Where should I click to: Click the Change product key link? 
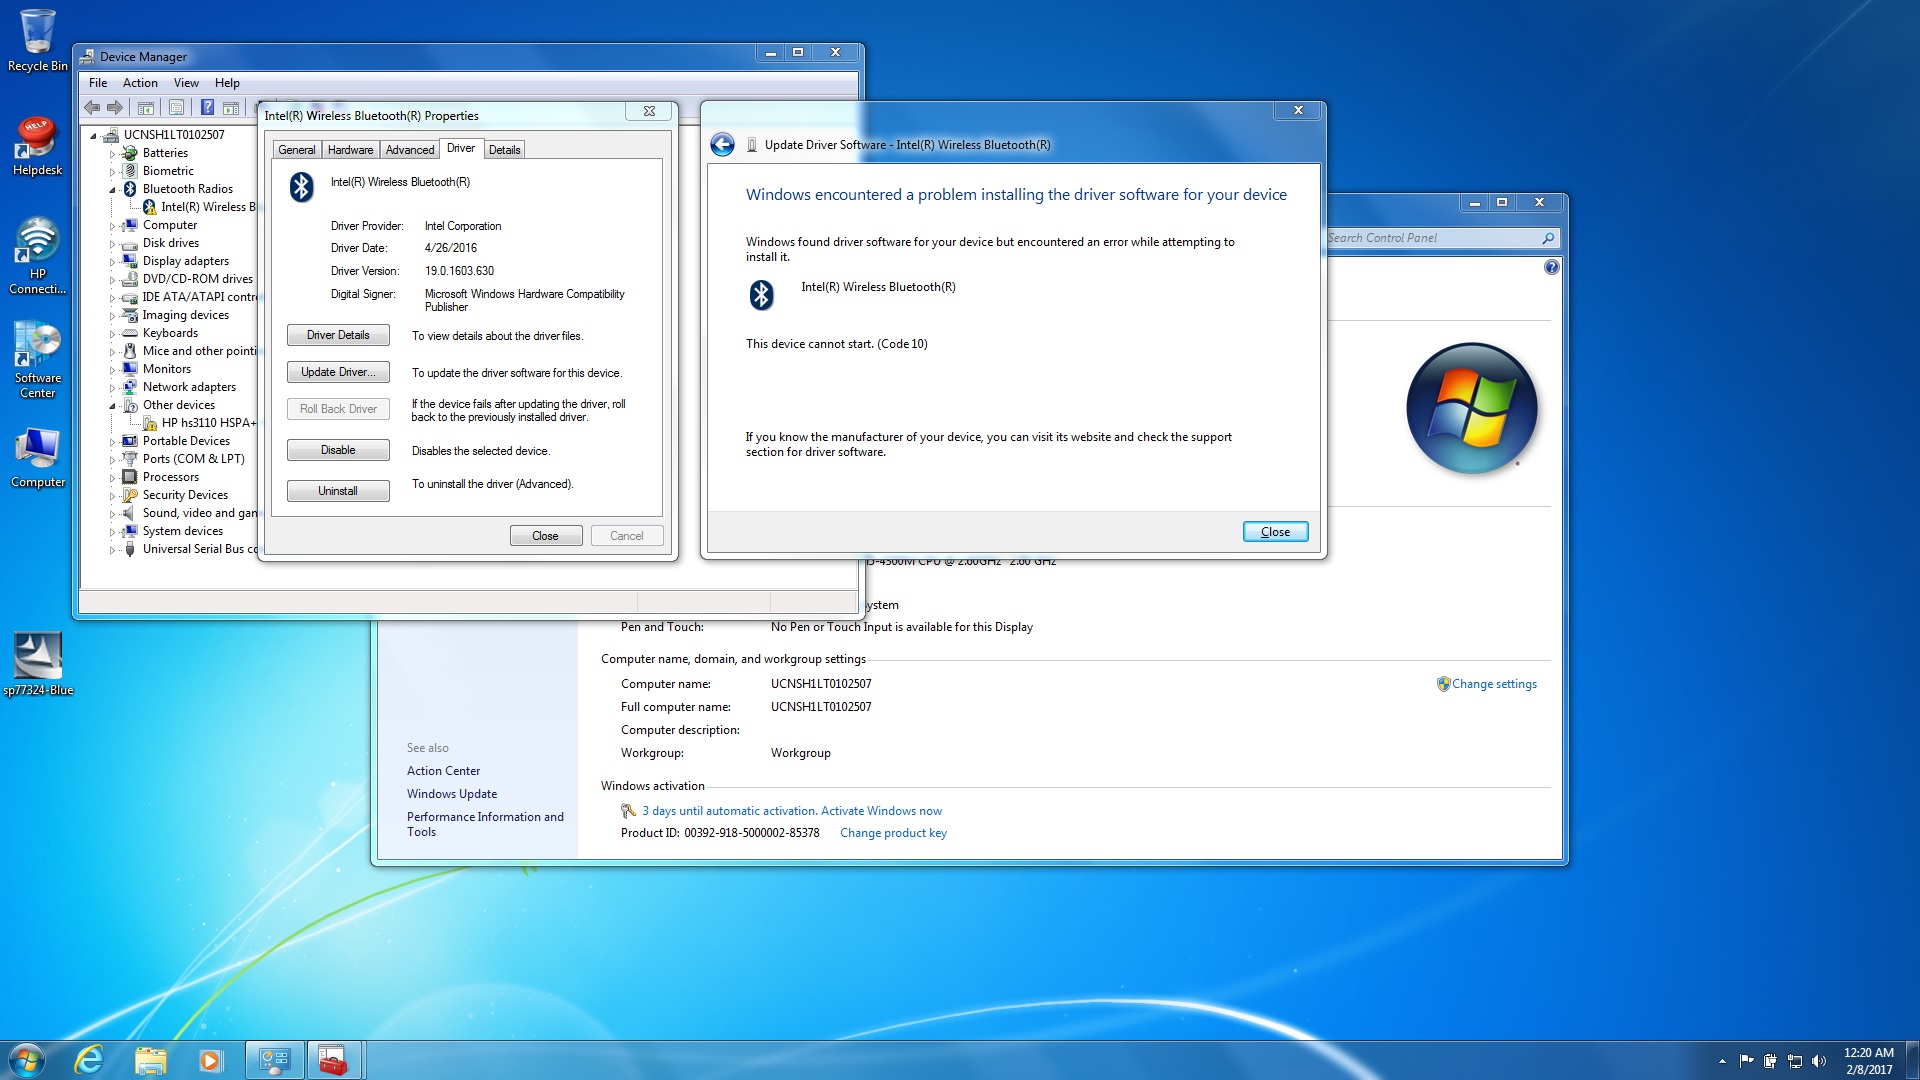893,833
